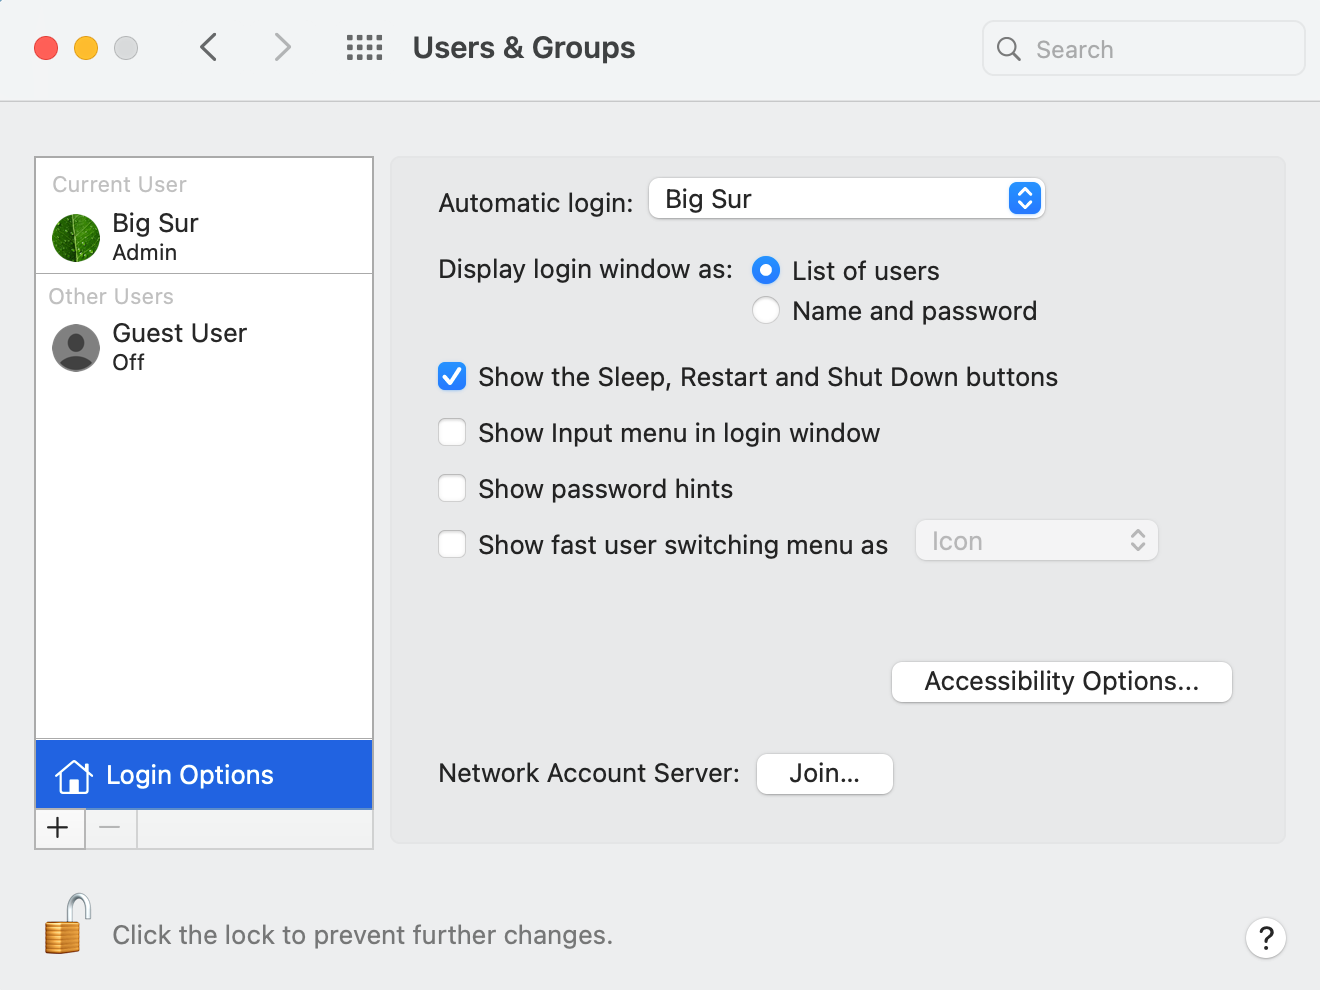Click the home icon in Login Options

click(x=75, y=775)
